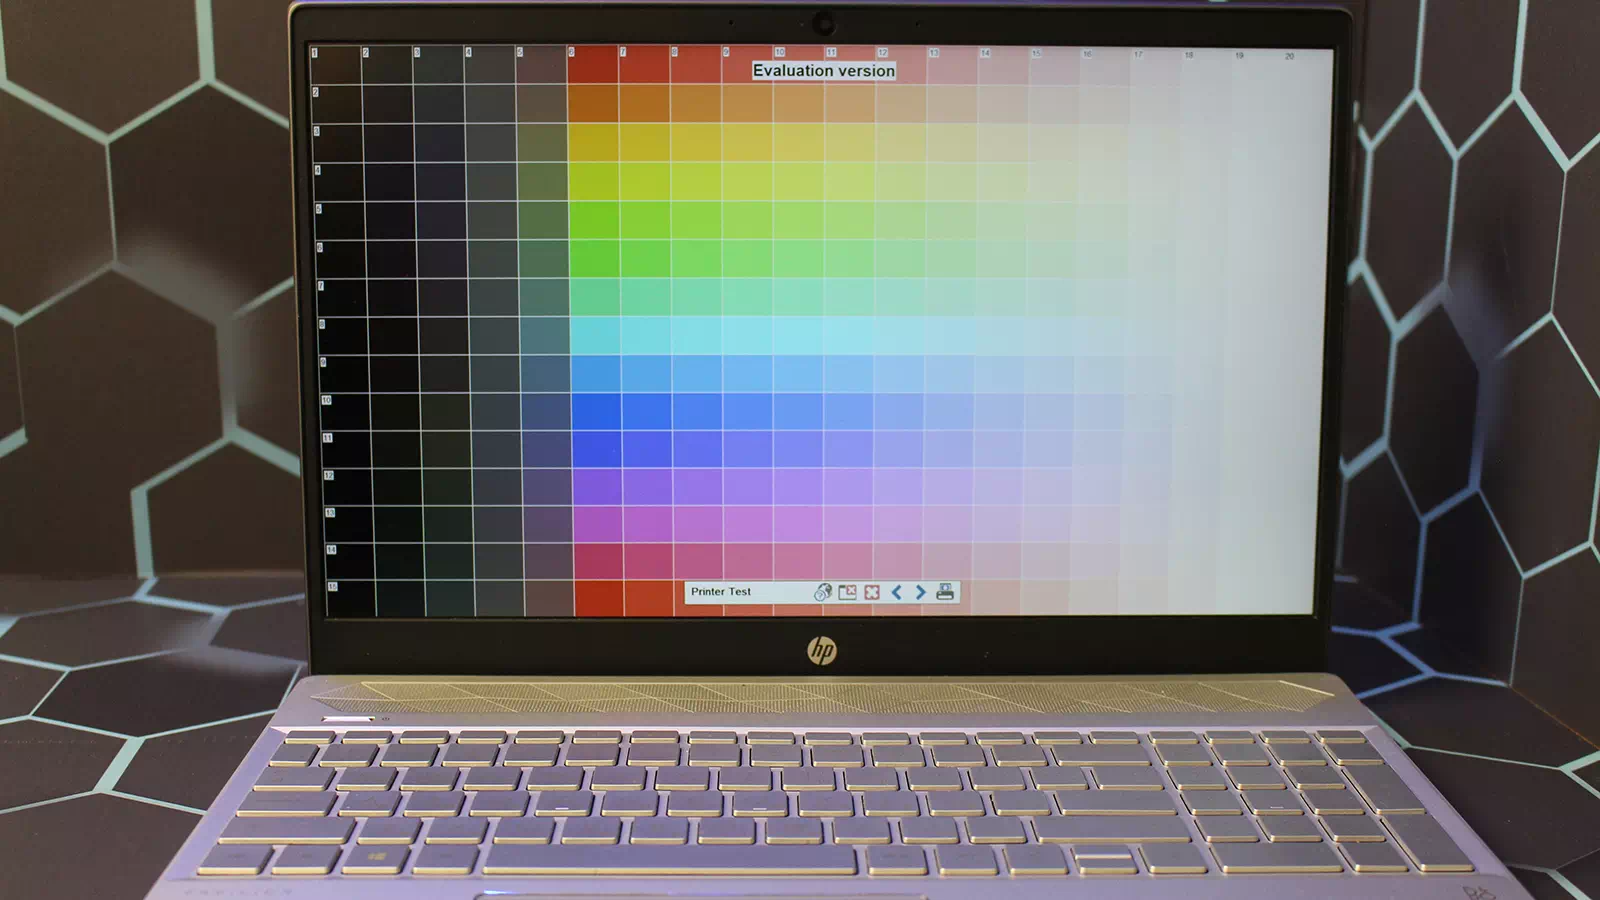Click the Evaluation version label
Image resolution: width=1600 pixels, height=900 pixels.
pos(824,71)
